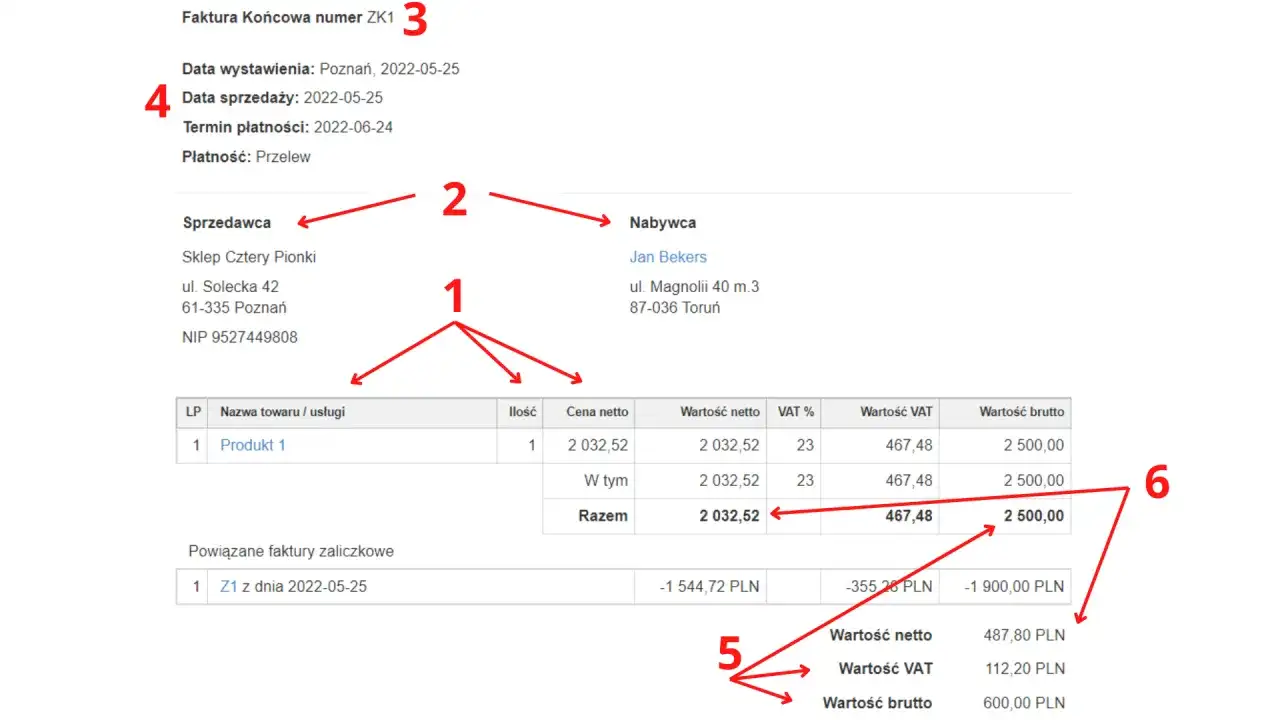Click the 'VAT %' column header
Image resolution: width=1280 pixels, height=720 pixels.
pyautogui.click(x=795, y=412)
